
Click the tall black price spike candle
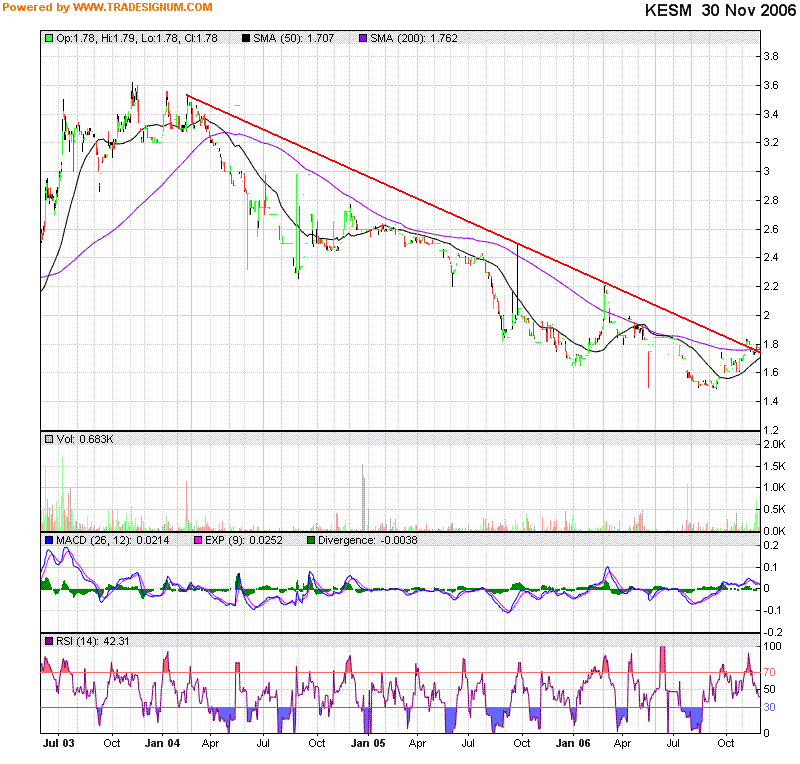click(x=517, y=279)
